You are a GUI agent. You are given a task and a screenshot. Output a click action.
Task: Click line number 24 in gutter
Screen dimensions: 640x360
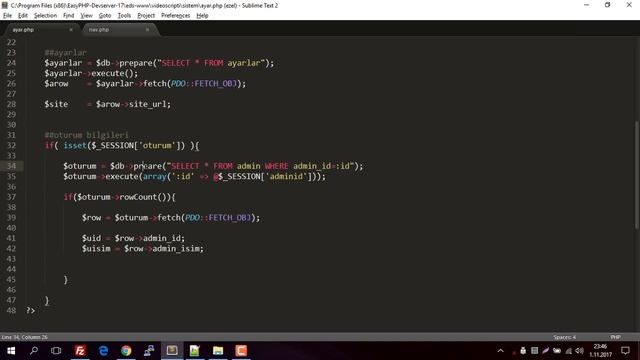click(x=11, y=63)
